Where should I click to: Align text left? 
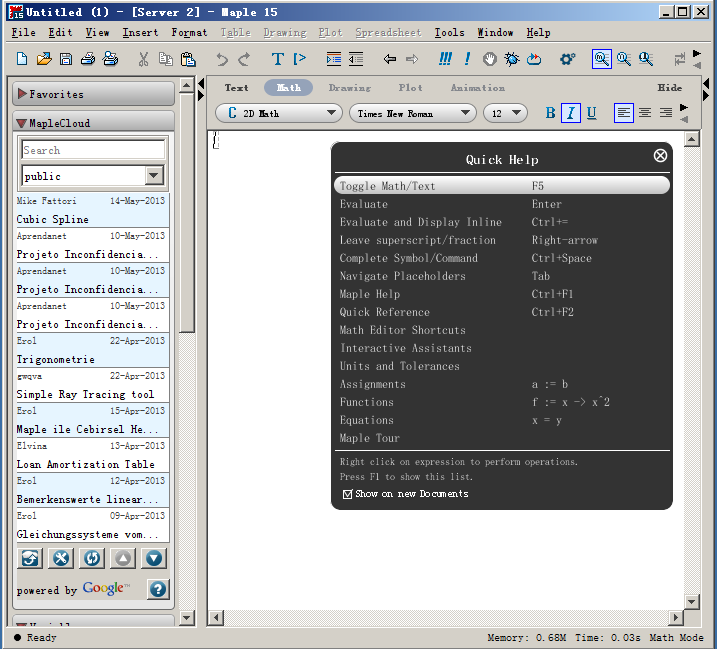(x=624, y=113)
